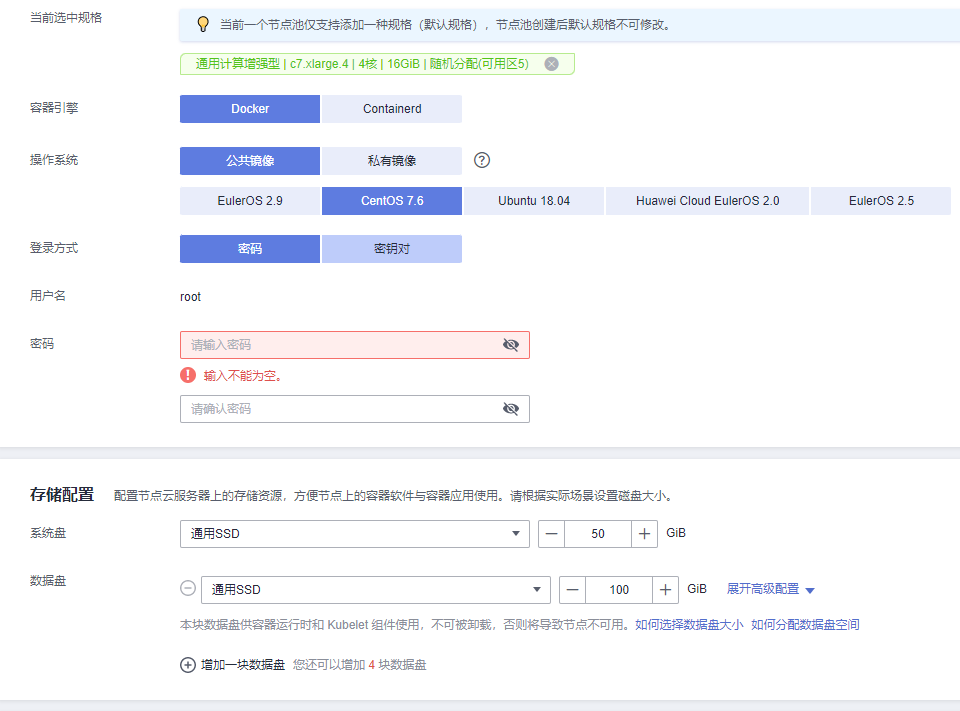Viewport: 960px width, 711px height.
Task: Click 增加一块数据盘 text
Action: (243, 664)
